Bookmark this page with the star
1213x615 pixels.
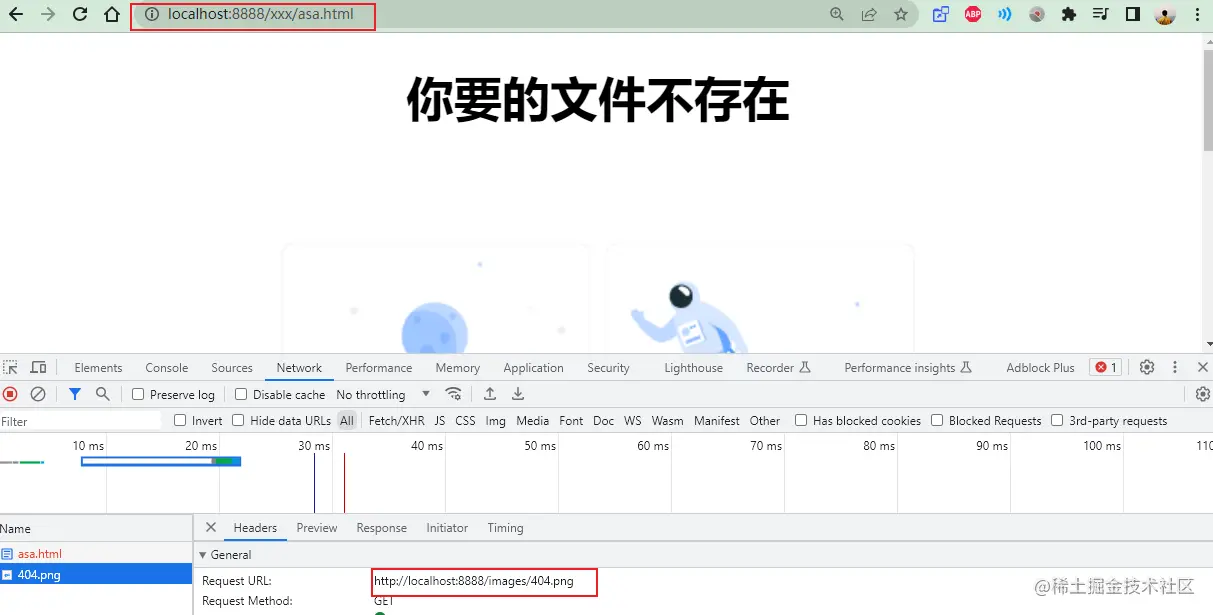tap(901, 15)
